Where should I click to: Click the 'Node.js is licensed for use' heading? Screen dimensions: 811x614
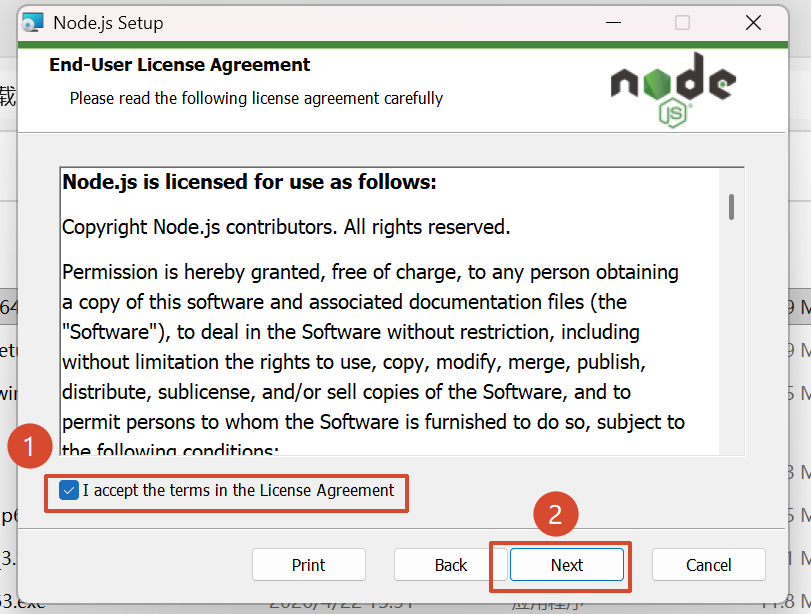click(250, 182)
